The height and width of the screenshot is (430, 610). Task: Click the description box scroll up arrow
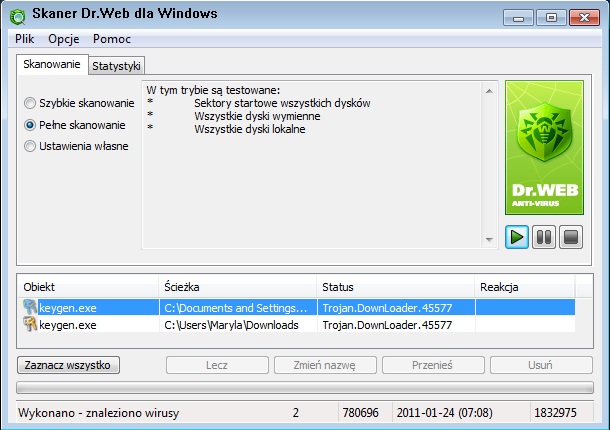click(489, 91)
